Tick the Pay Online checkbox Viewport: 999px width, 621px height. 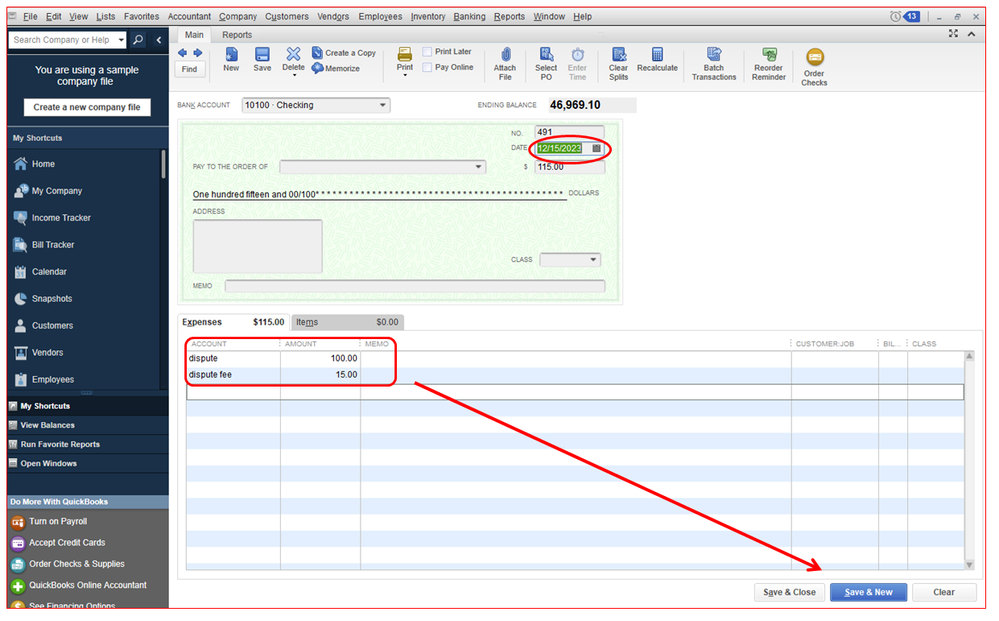click(x=428, y=67)
